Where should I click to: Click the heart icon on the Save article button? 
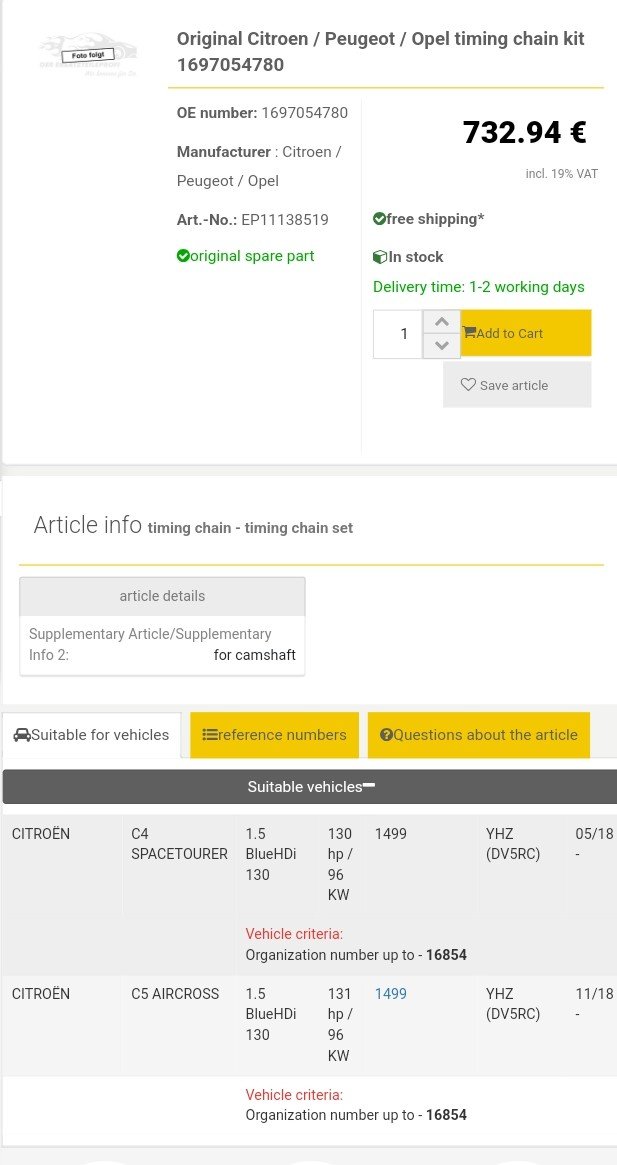pos(468,385)
